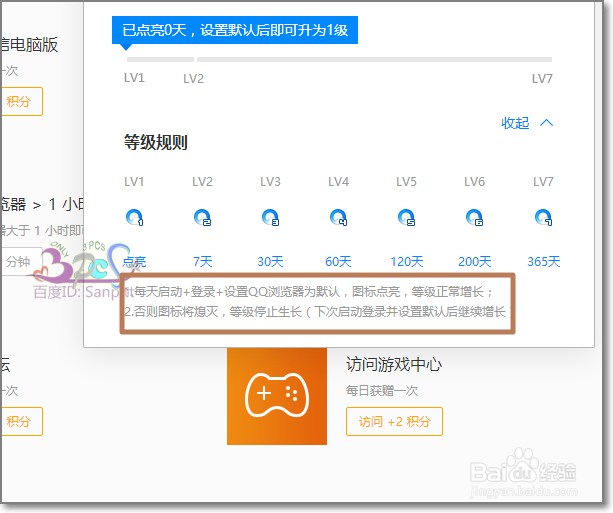Click the 积分 button under 电脑版
This screenshot has height=513, width=613.
coord(21,102)
